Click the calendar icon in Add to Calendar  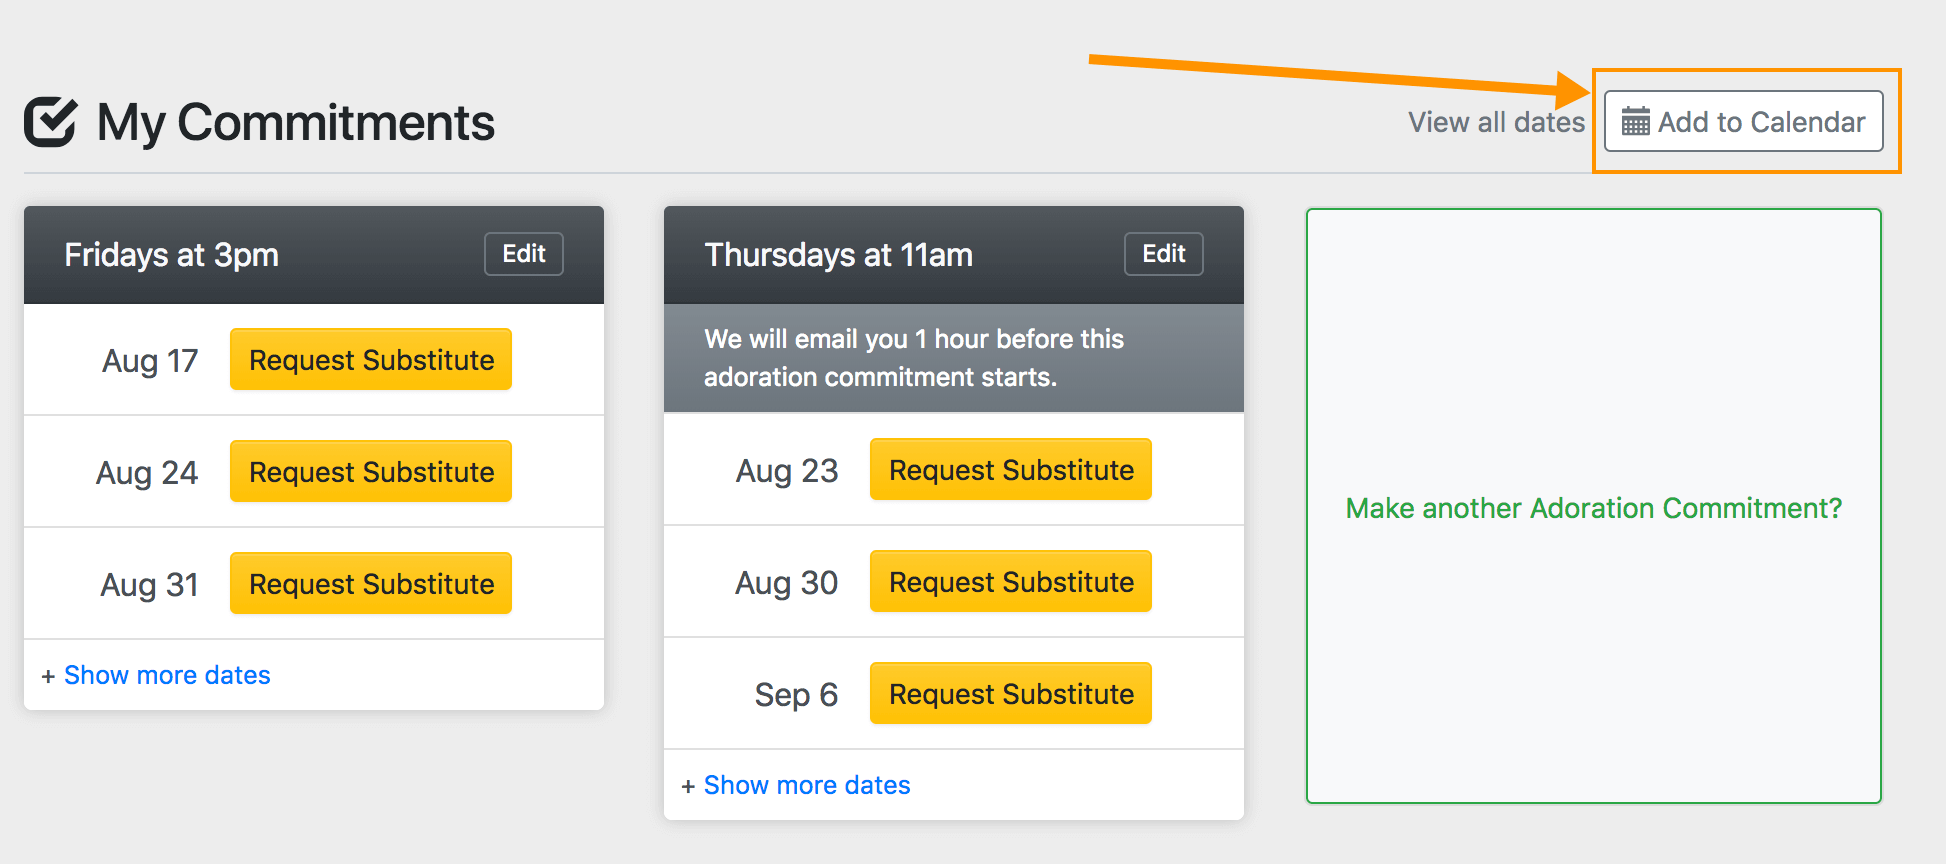click(1635, 122)
